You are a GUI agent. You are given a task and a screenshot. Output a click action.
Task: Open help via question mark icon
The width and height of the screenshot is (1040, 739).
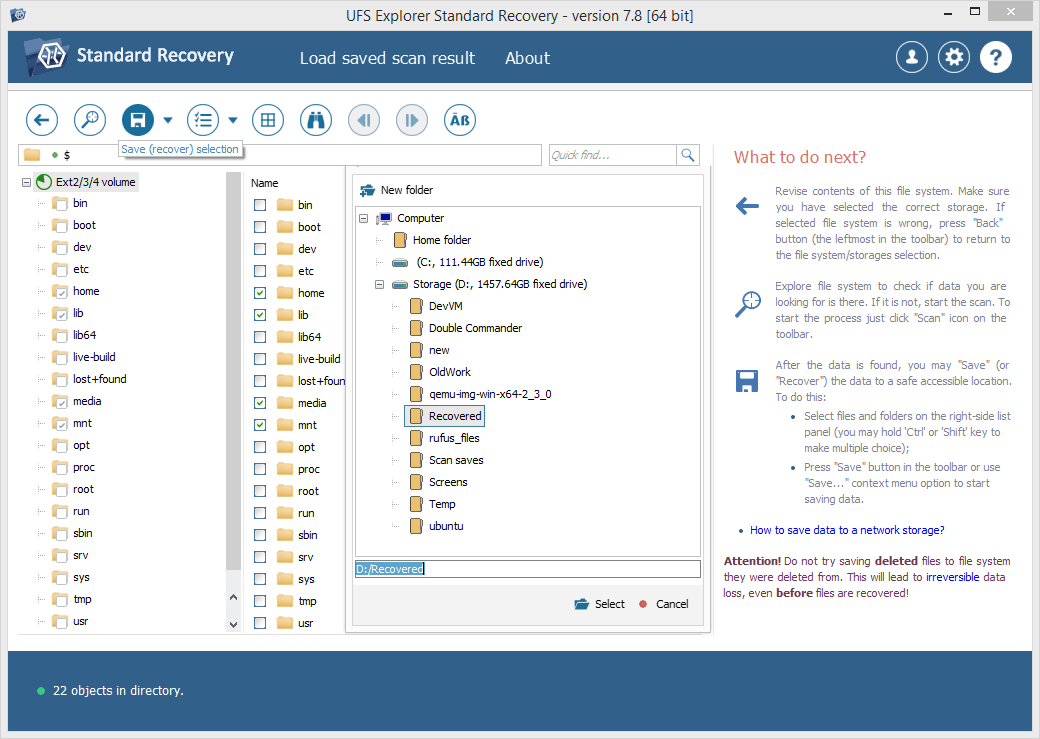(x=996, y=57)
